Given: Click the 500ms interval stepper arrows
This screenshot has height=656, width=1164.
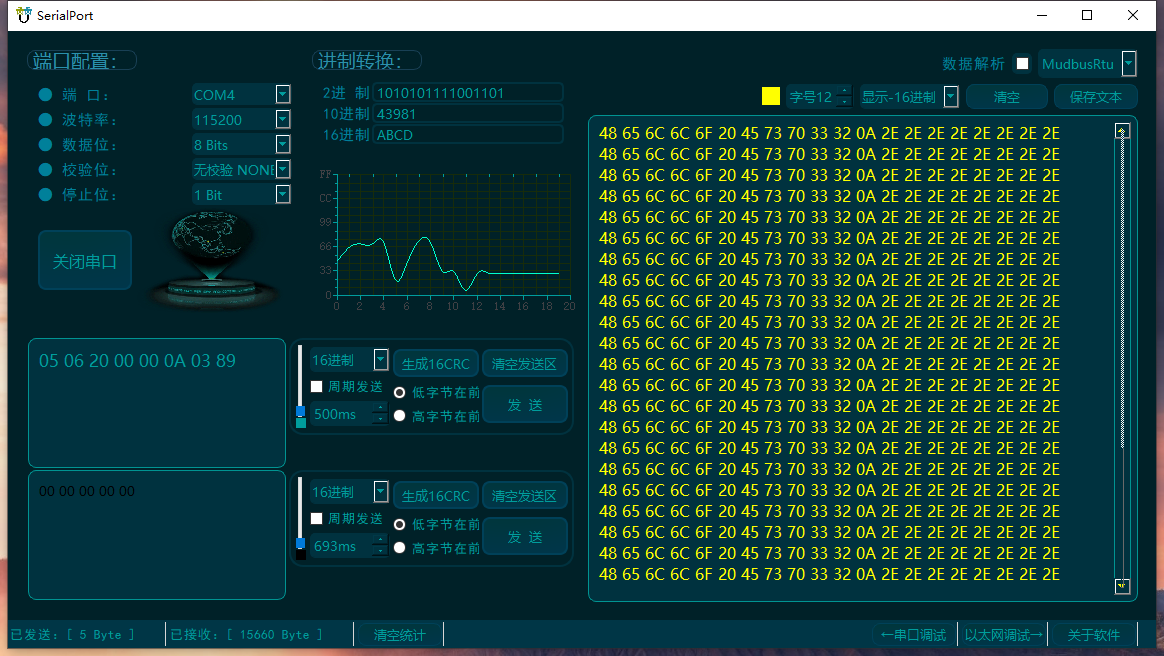Looking at the screenshot, I should 380,413.
